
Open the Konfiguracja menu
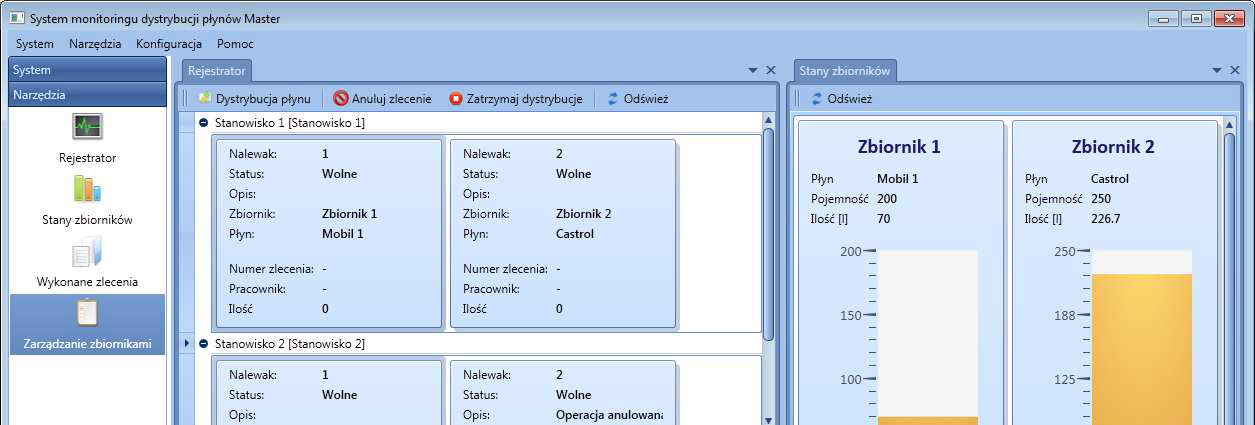click(169, 44)
